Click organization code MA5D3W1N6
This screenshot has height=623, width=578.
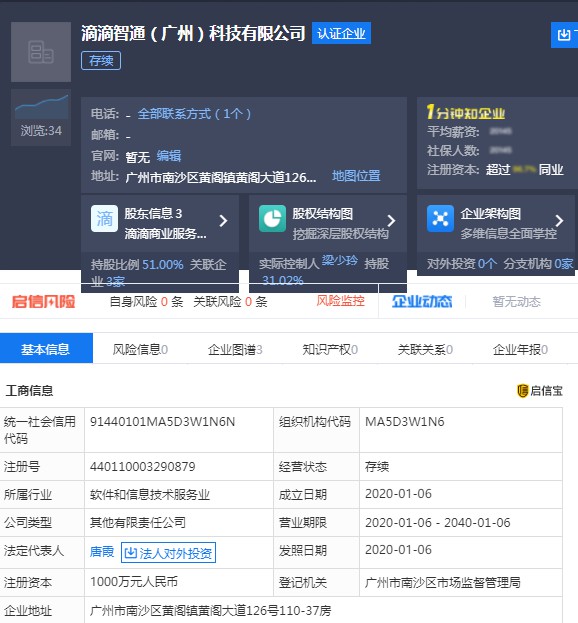pyautogui.click(x=405, y=422)
